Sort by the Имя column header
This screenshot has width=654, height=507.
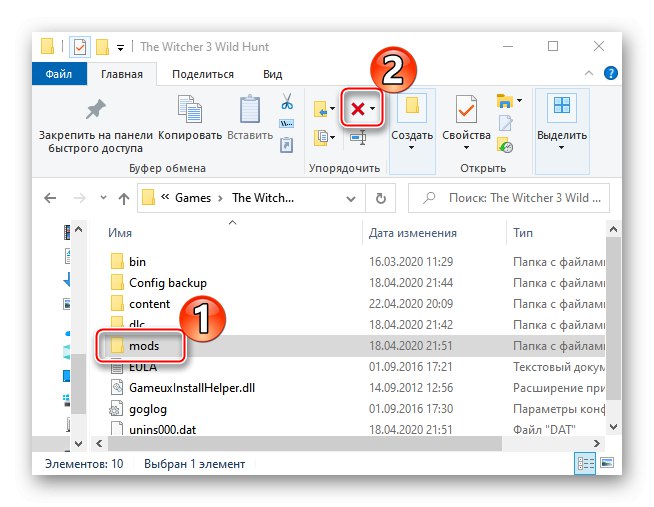coord(120,233)
